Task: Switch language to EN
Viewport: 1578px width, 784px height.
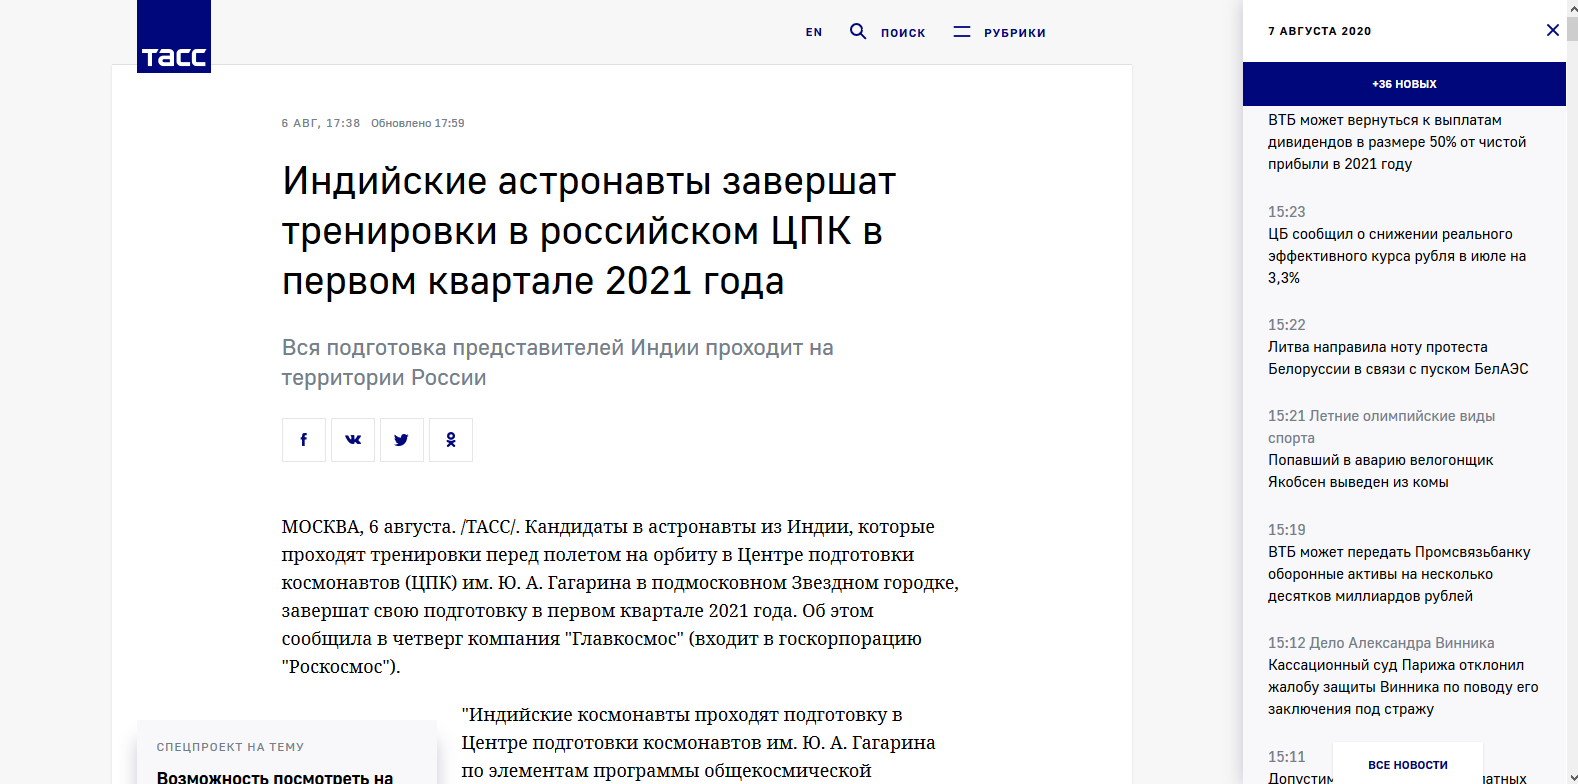Action: click(x=814, y=33)
